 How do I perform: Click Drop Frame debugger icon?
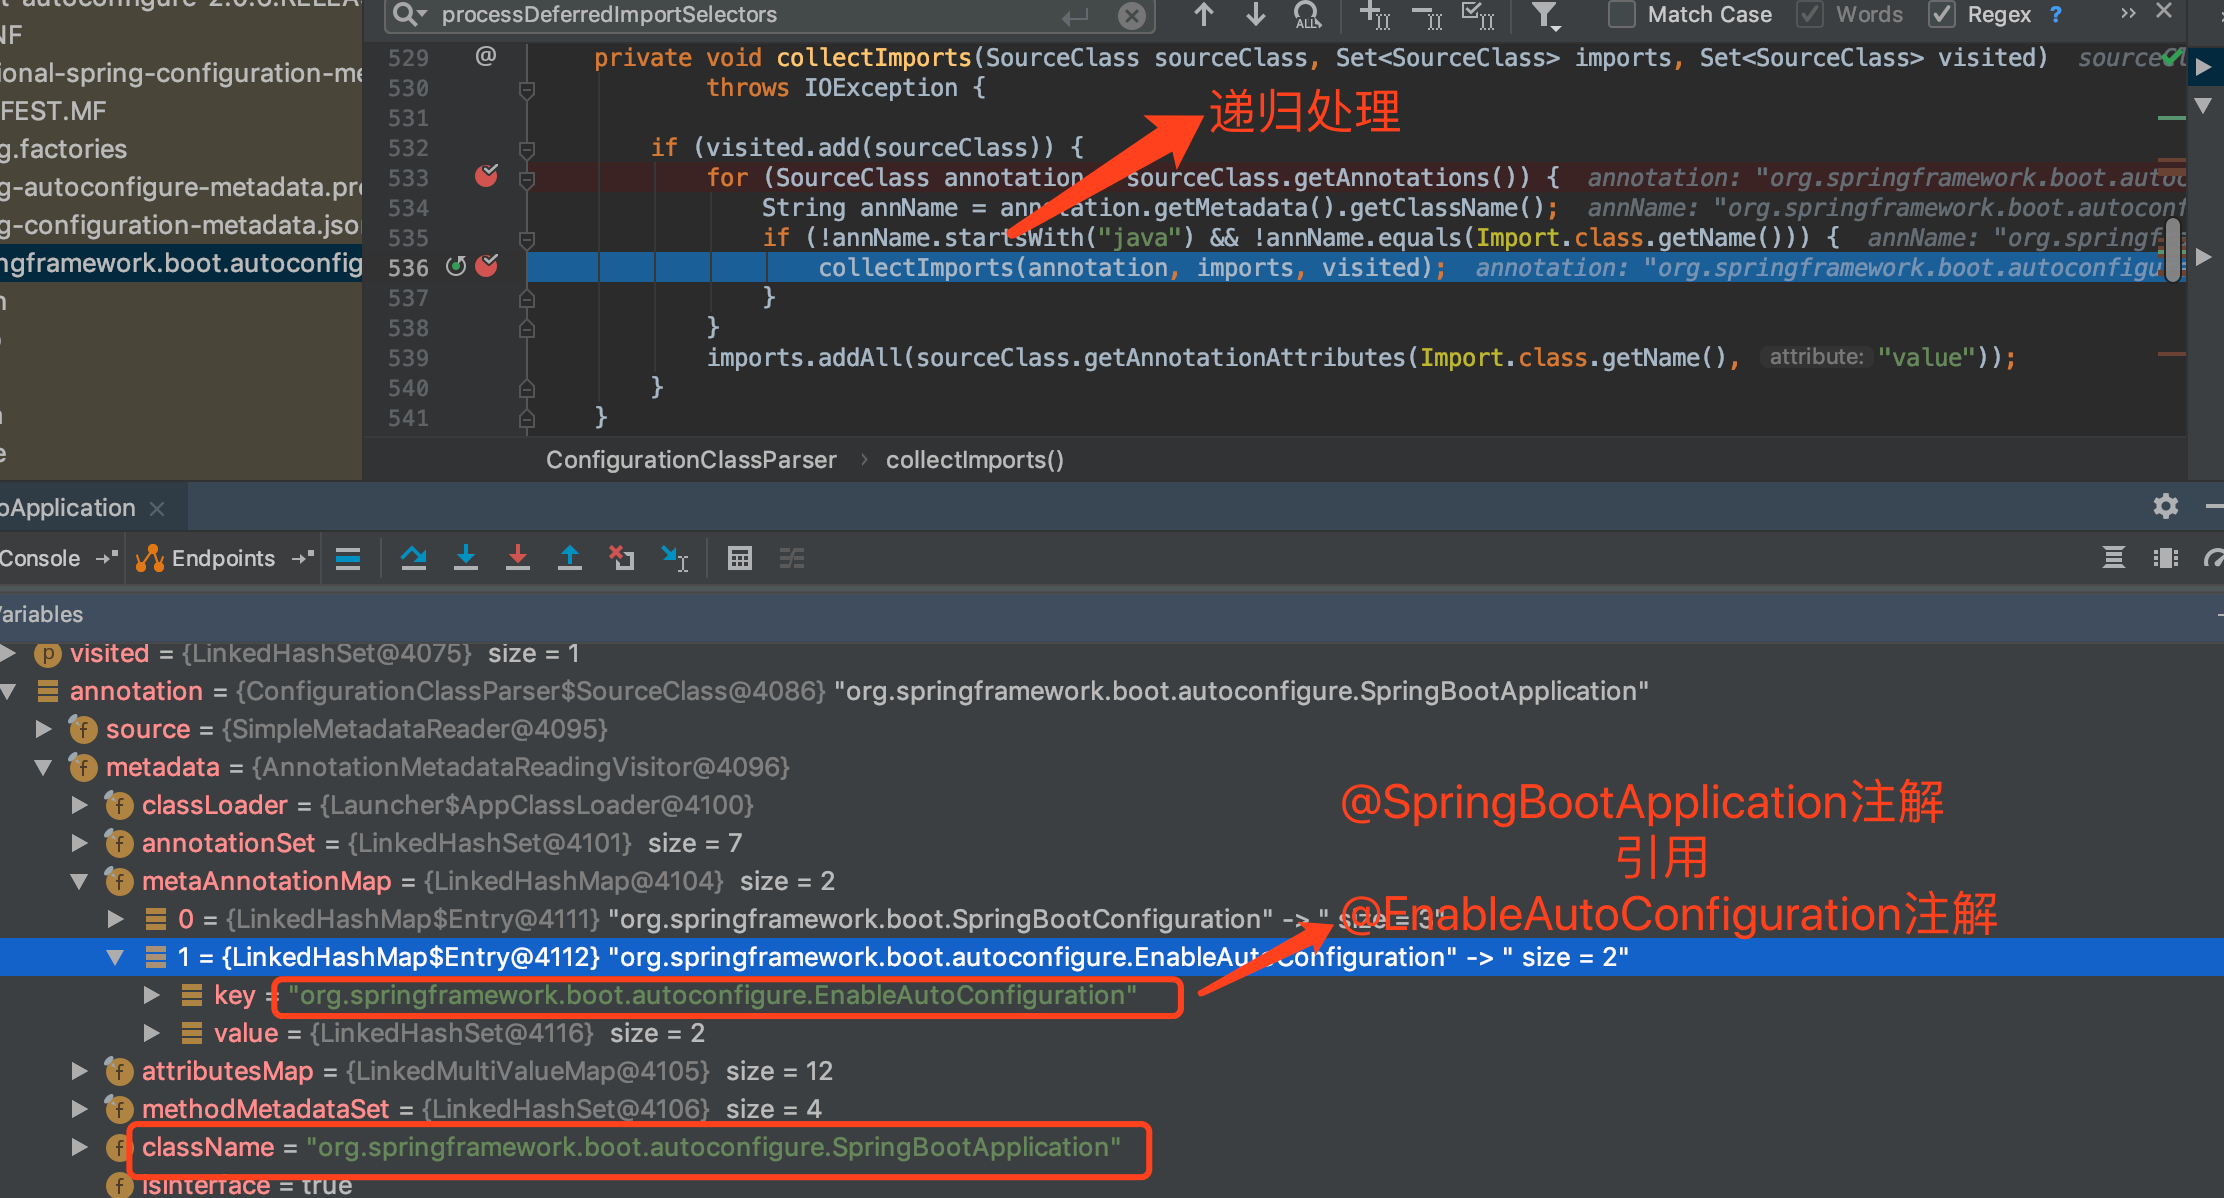click(x=622, y=558)
